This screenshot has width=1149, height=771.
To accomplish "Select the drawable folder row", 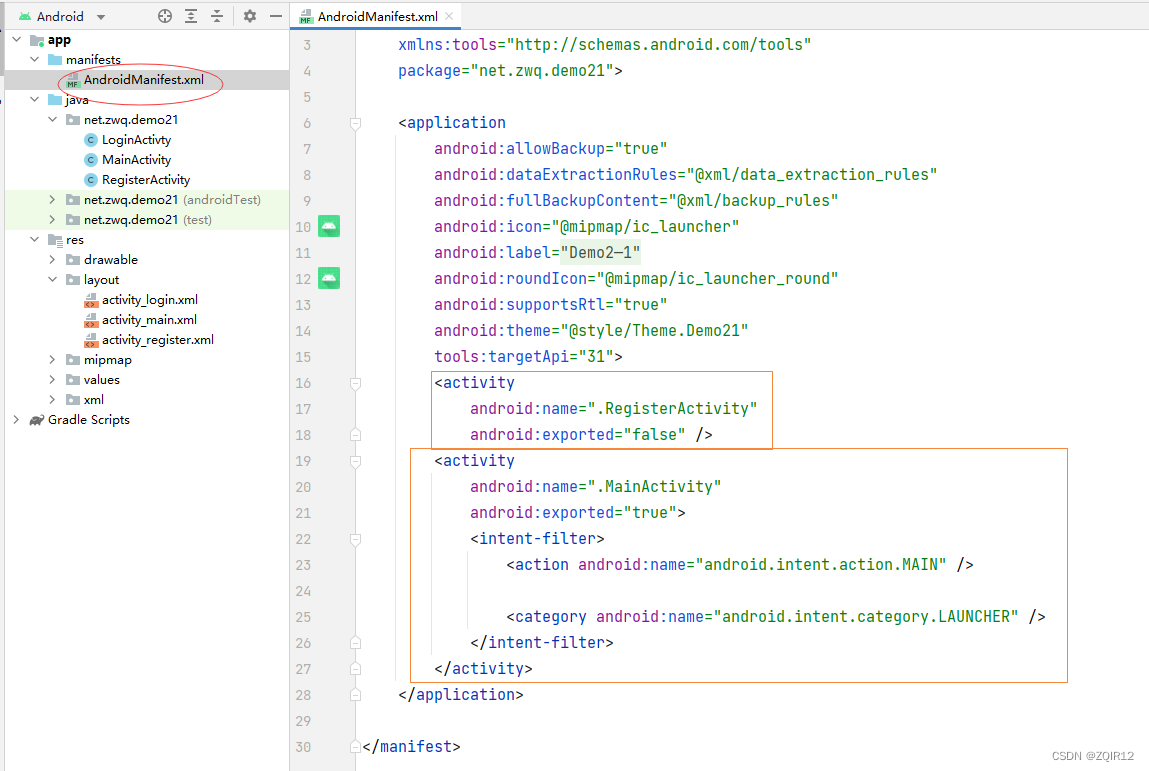I will point(147,259).
